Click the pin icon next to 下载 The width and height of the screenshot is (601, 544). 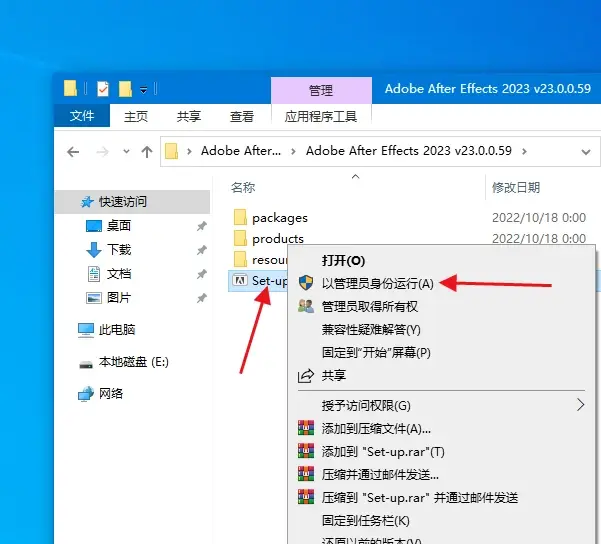coord(202,250)
